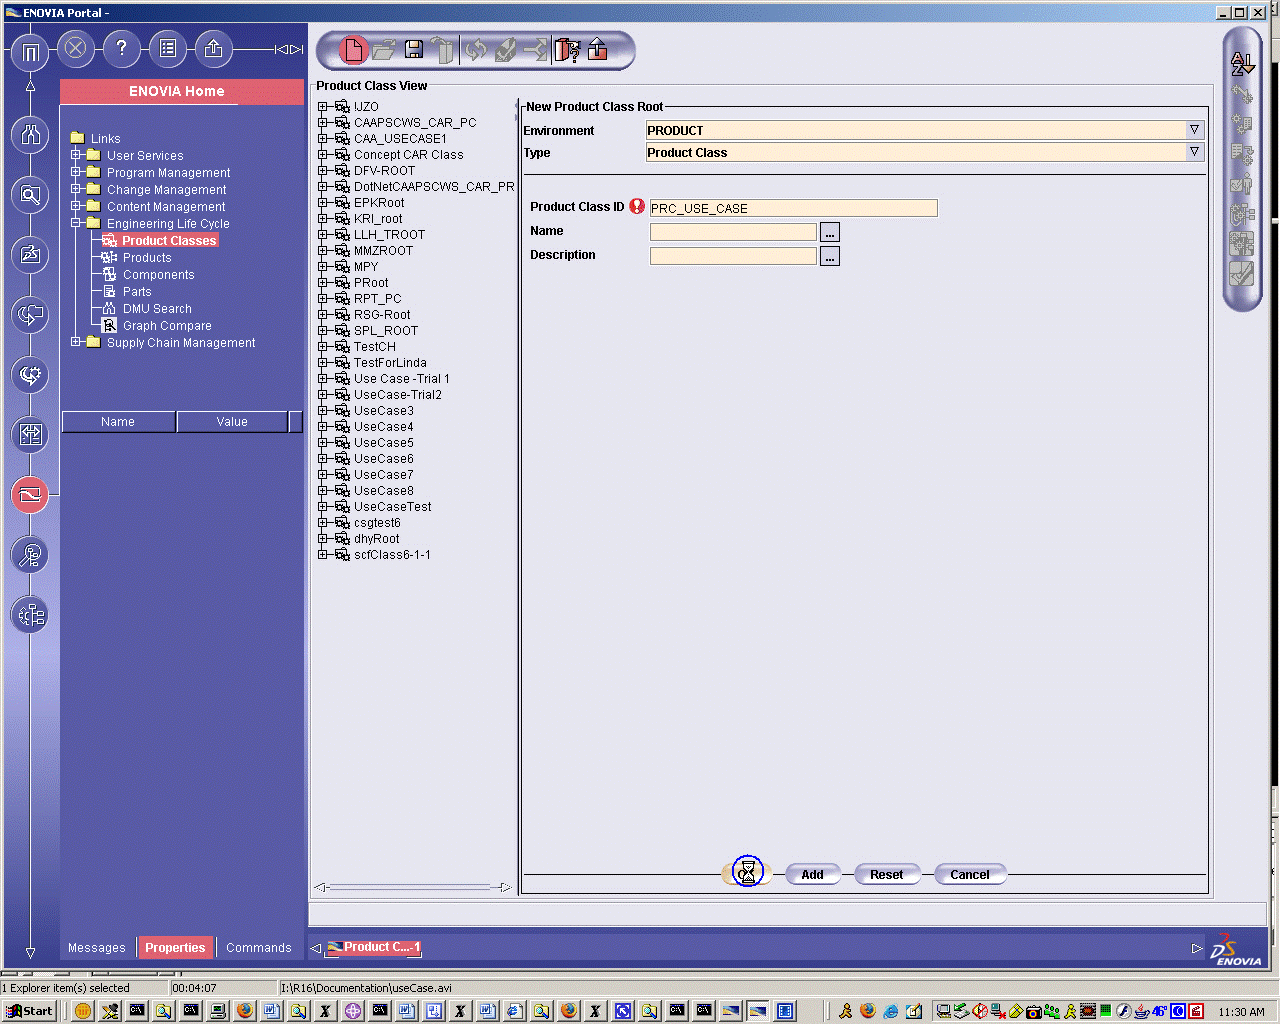
Task: Expand the UseCase3 tree node
Action: click(323, 411)
